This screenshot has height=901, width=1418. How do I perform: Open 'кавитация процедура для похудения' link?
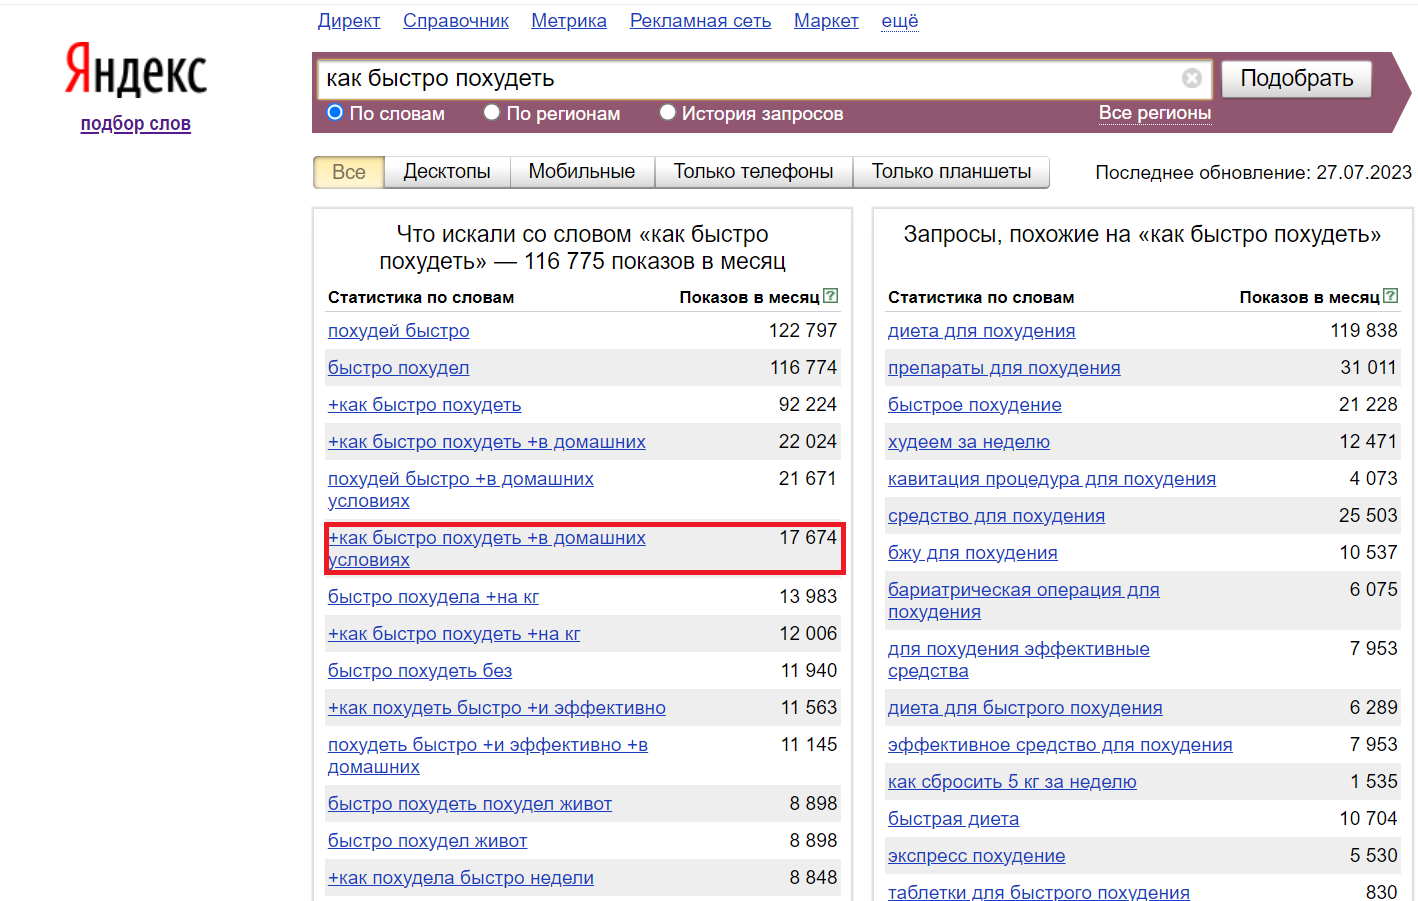coord(1052,479)
